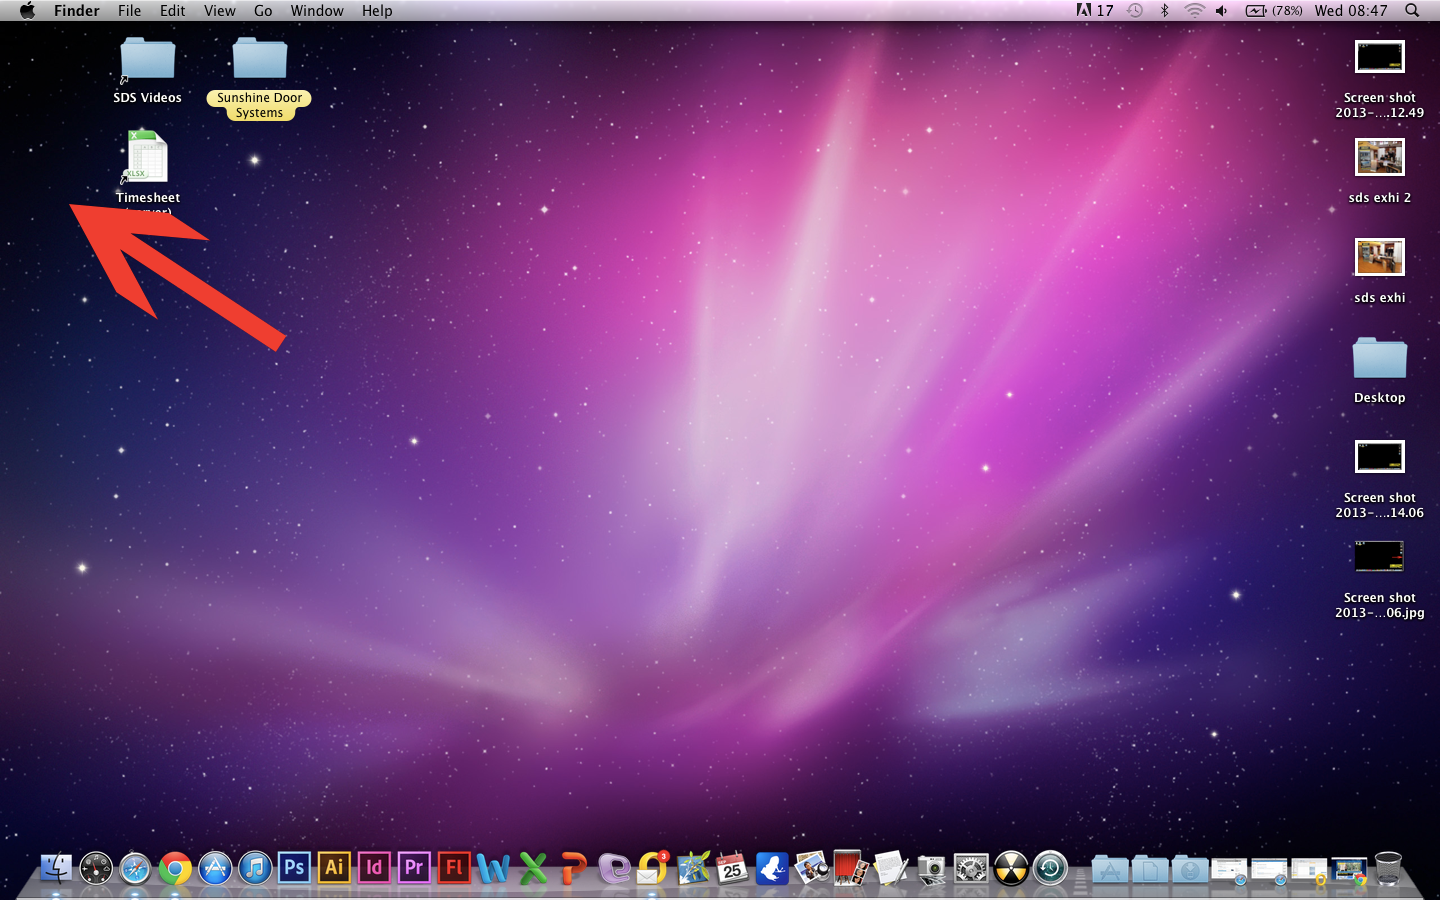
Task: Click the volume speaker icon
Action: click(x=1221, y=11)
